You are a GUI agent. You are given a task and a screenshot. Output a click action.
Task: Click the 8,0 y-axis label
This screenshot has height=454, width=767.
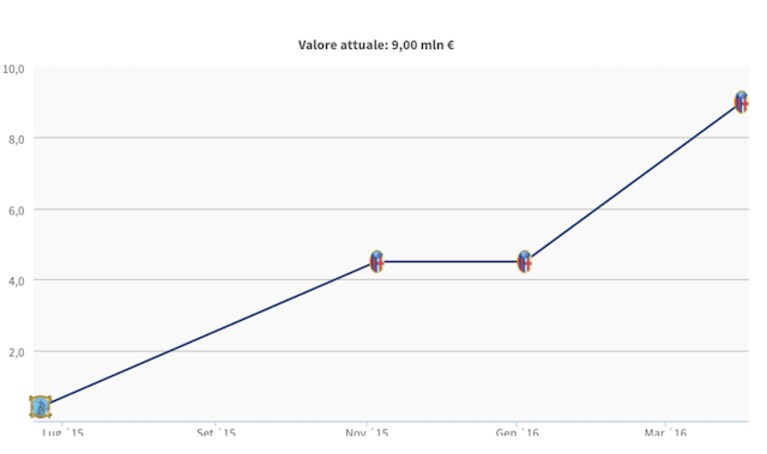tap(16, 139)
